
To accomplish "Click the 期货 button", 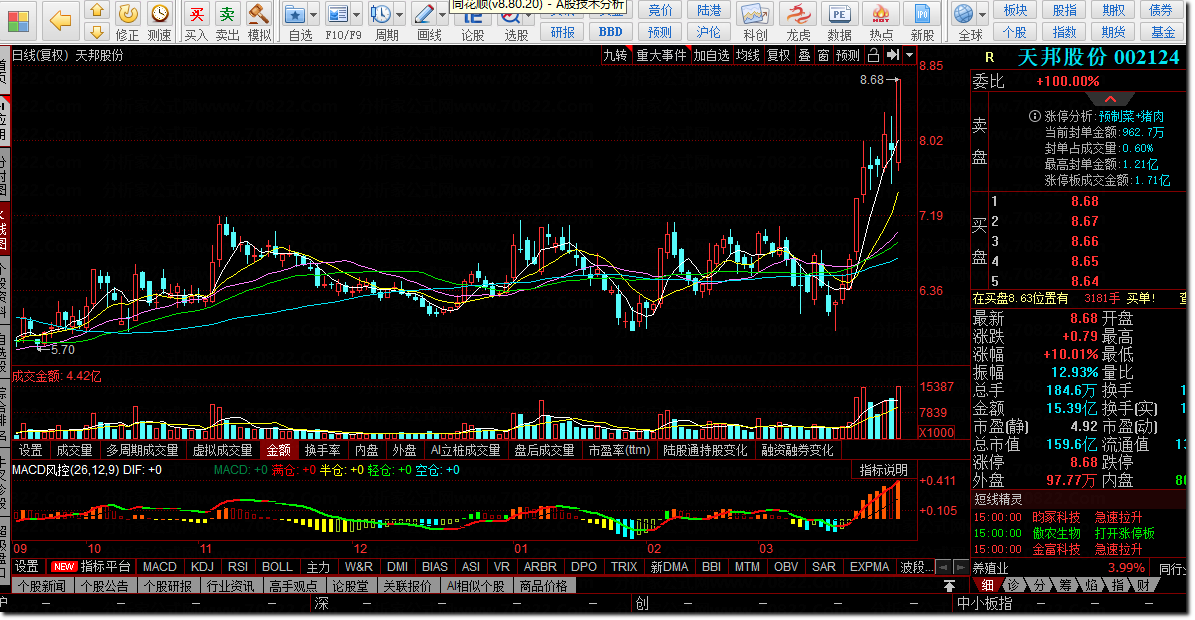I will pyautogui.click(x=1113, y=32).
